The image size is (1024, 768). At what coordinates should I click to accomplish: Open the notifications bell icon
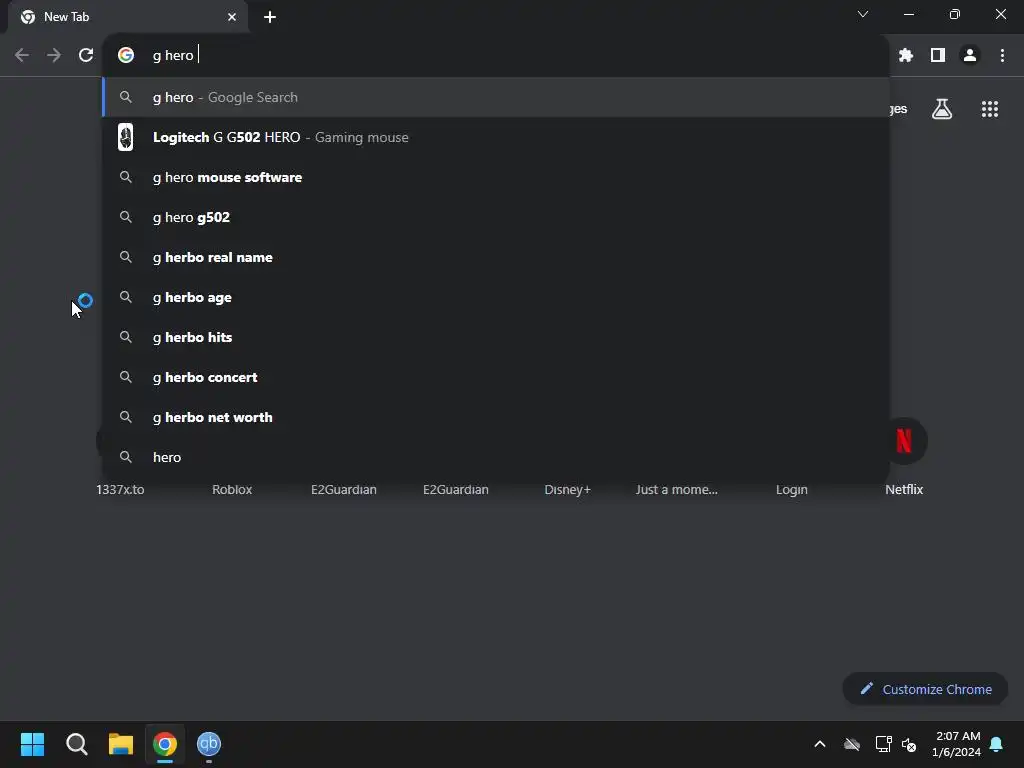tap(996, 744)
